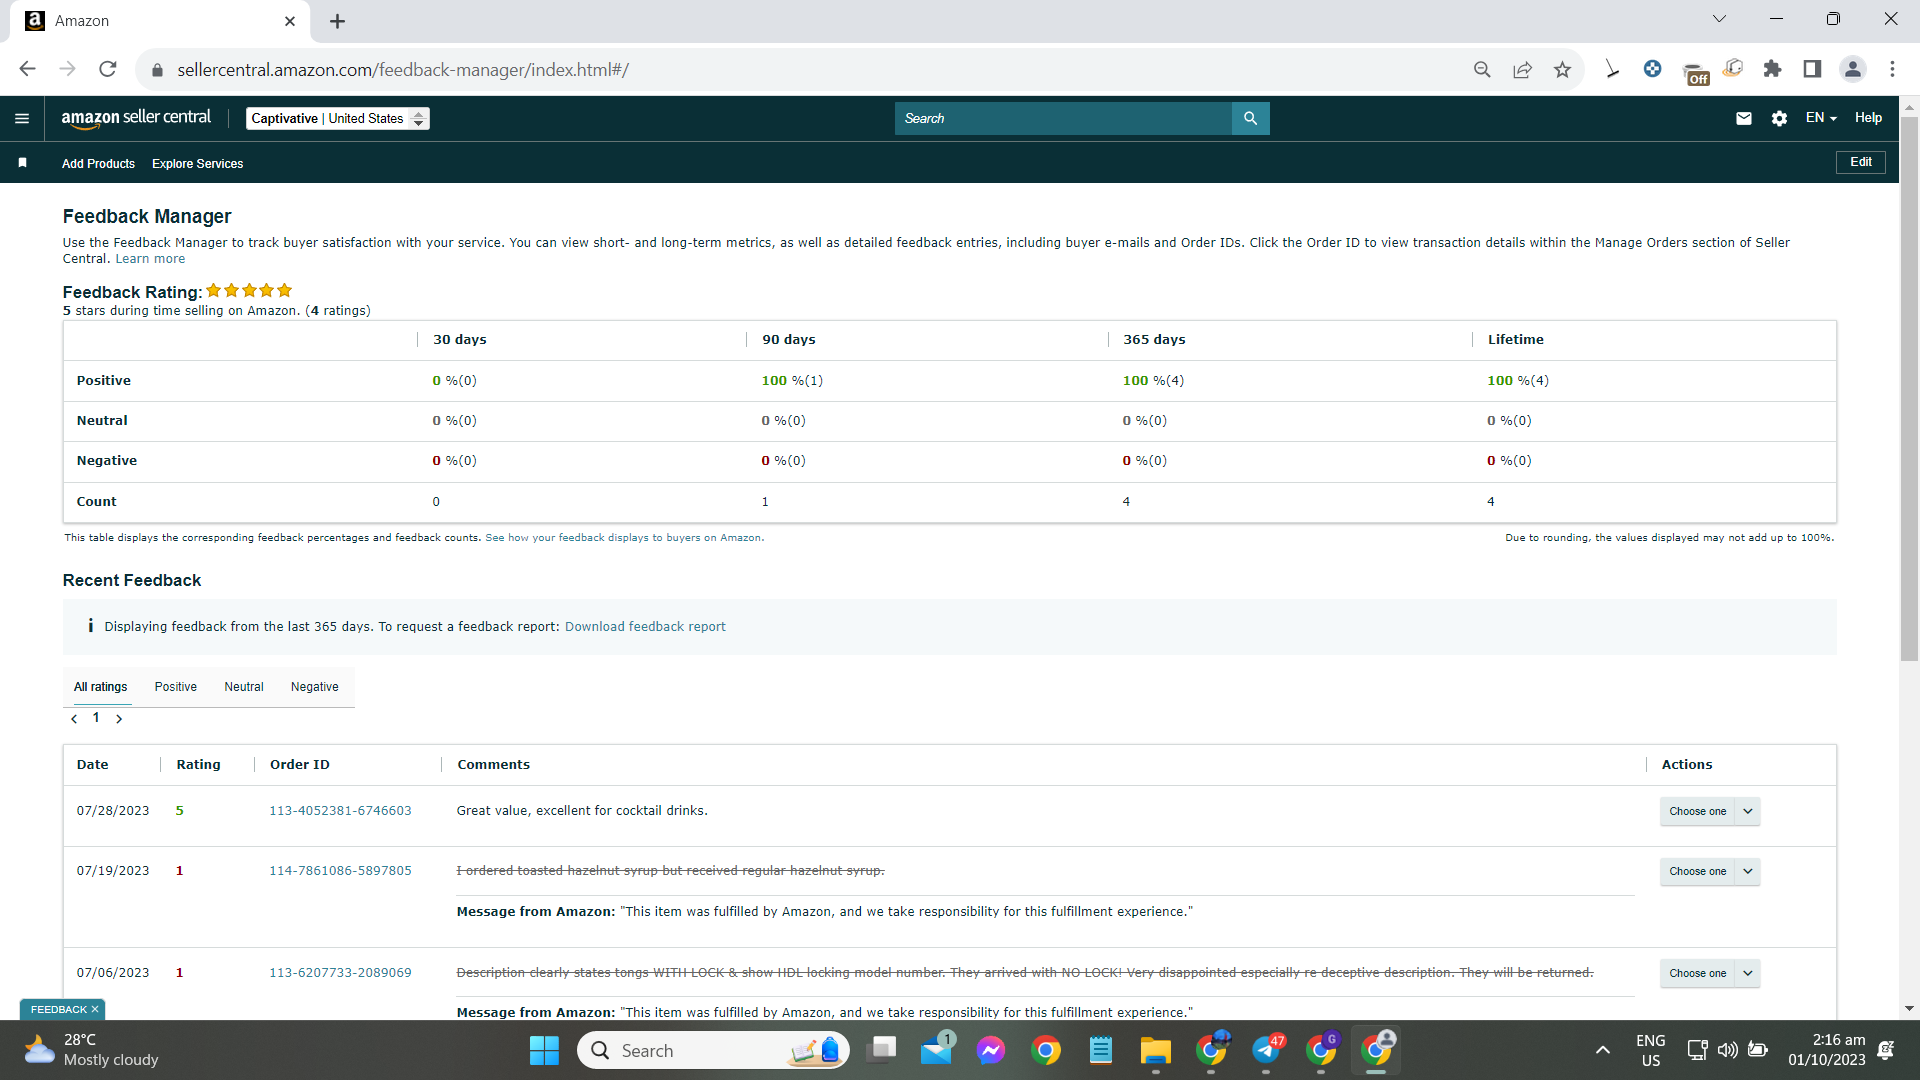Click Download feedback report link
The height and width of the screenshot is (1080, 1920).
(645, 627)
